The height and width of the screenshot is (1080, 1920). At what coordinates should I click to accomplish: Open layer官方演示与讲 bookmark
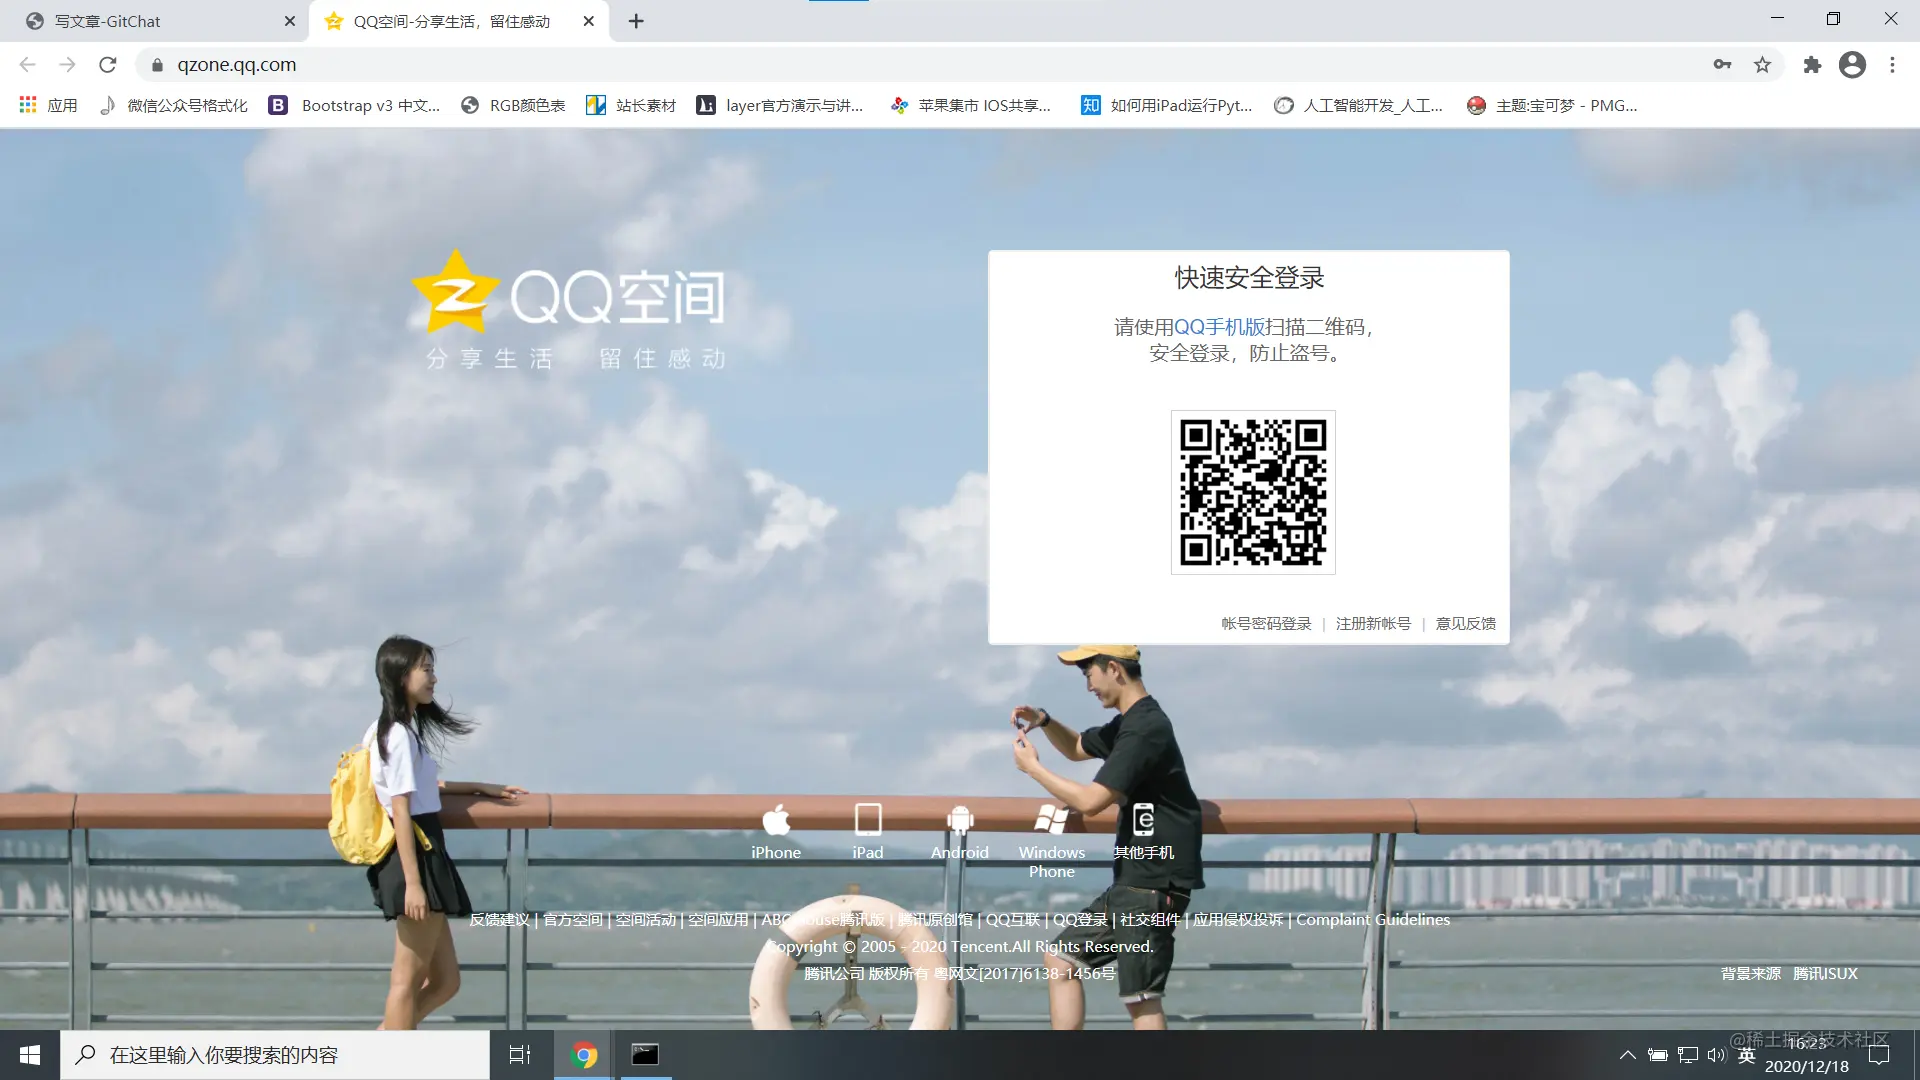tap(780, 105)
